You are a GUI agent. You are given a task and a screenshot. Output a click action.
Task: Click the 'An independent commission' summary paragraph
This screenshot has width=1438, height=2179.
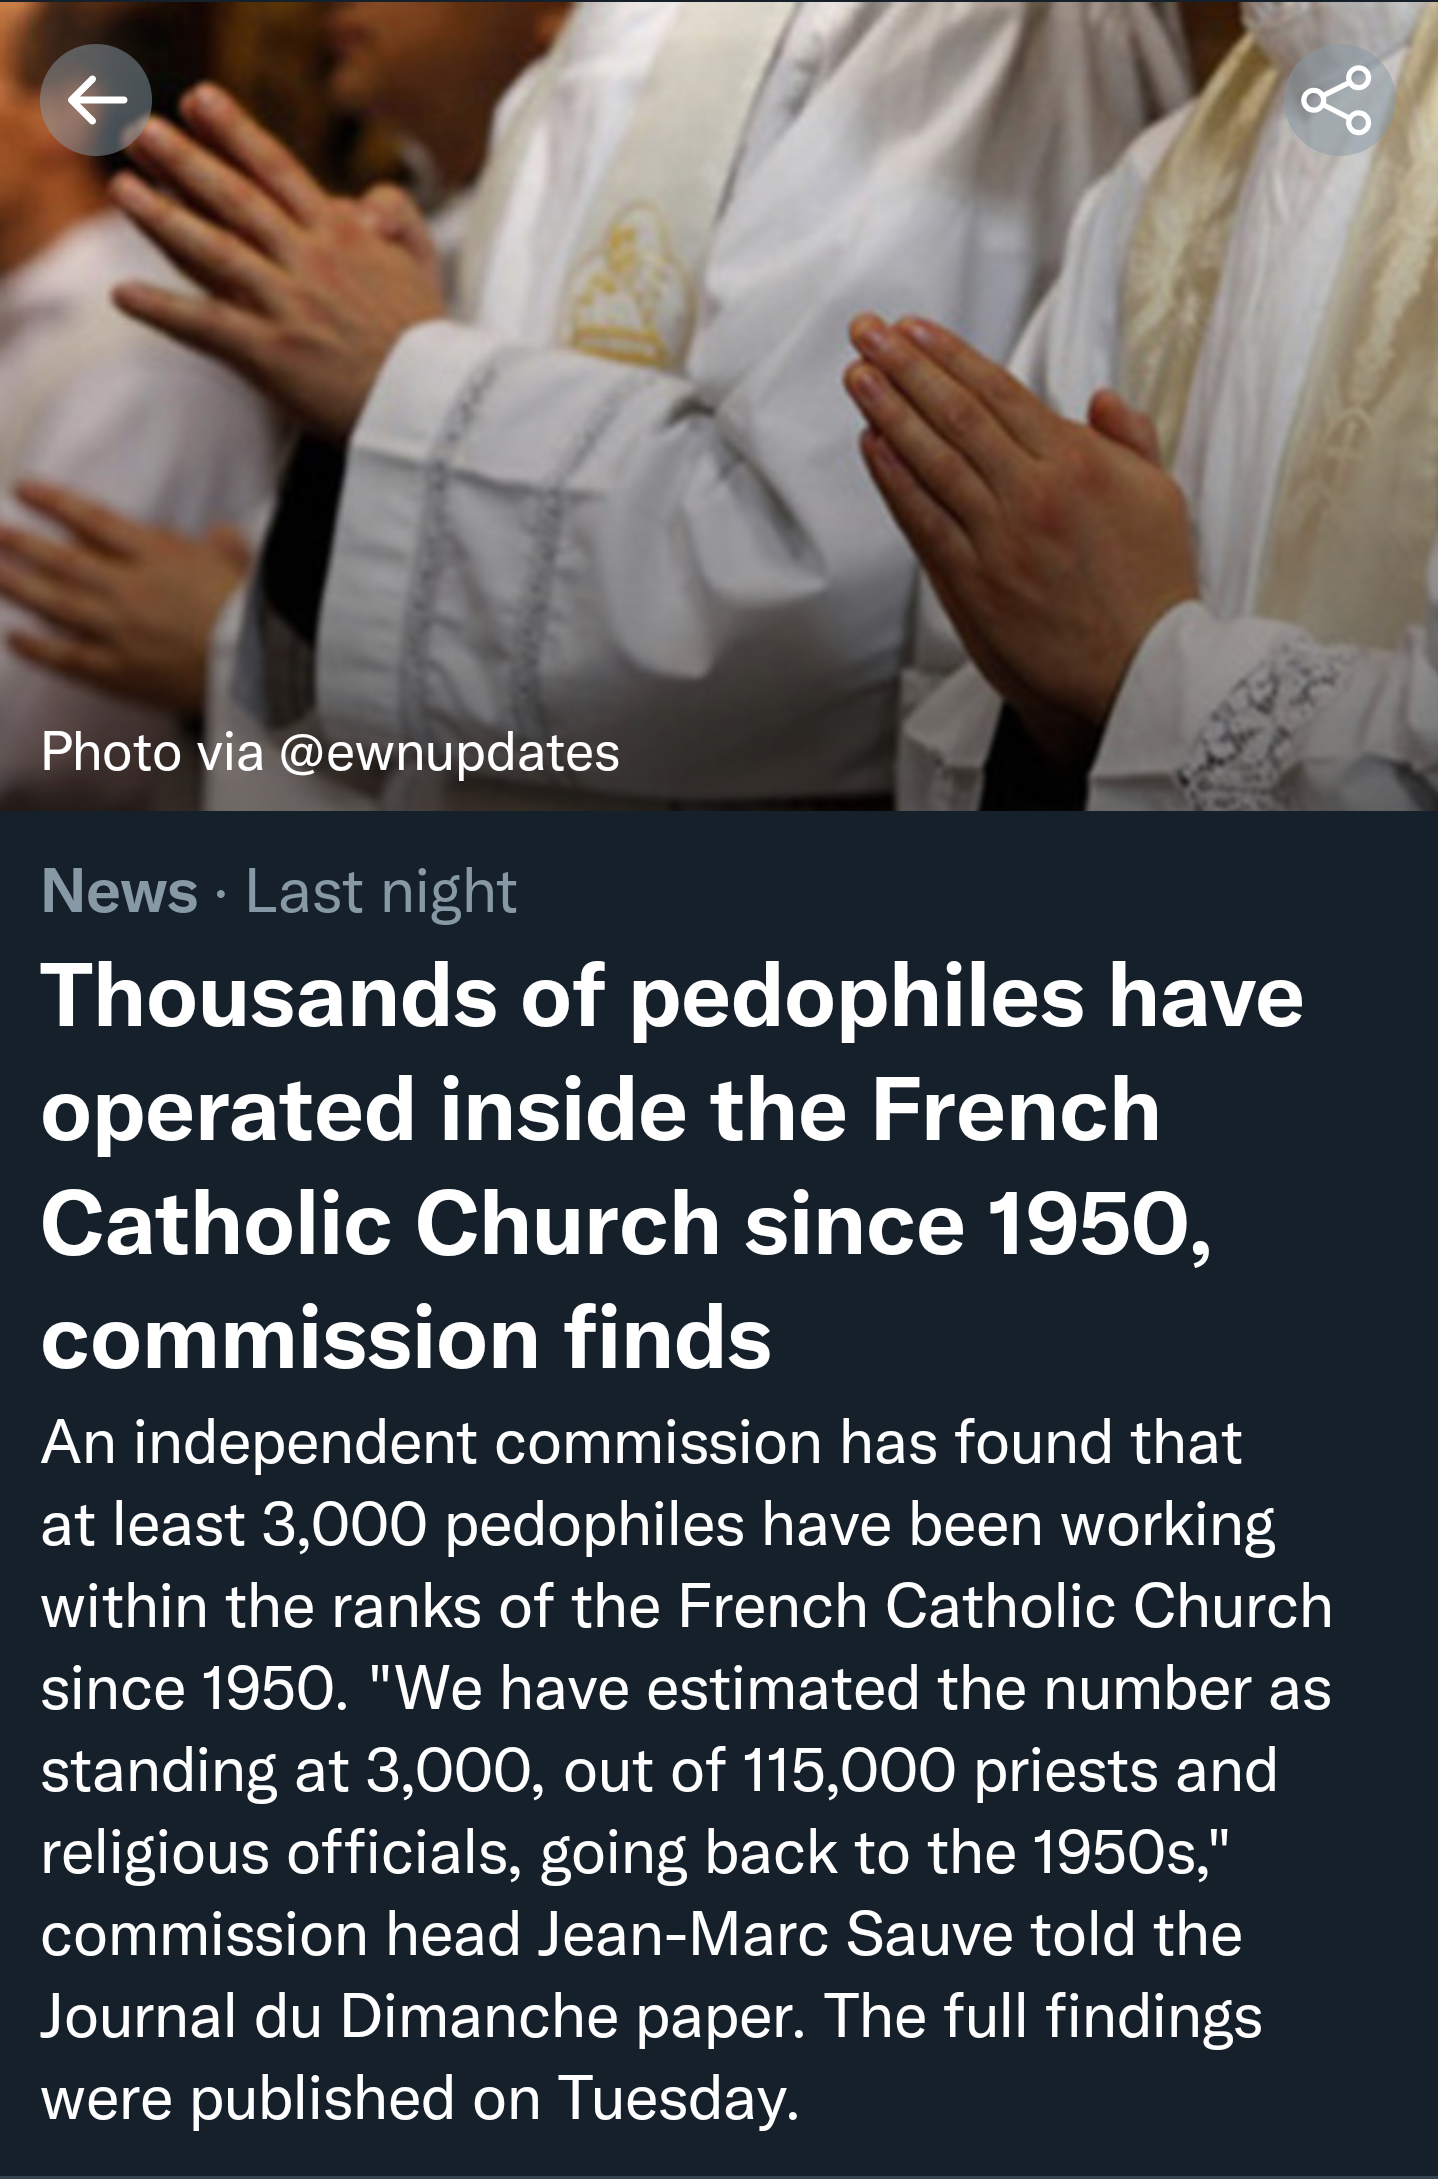(640, 1444)
